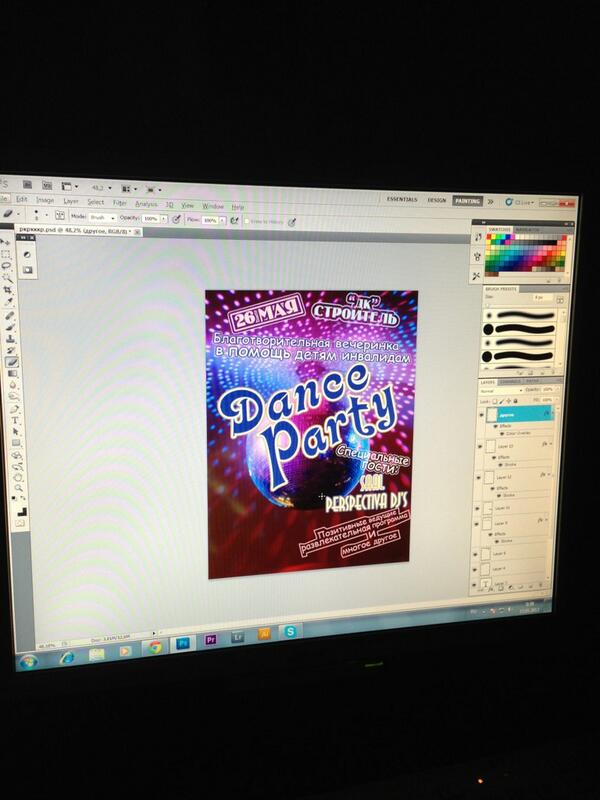Open the Edit menu
The image size is (600, 800).
[21, 199]
